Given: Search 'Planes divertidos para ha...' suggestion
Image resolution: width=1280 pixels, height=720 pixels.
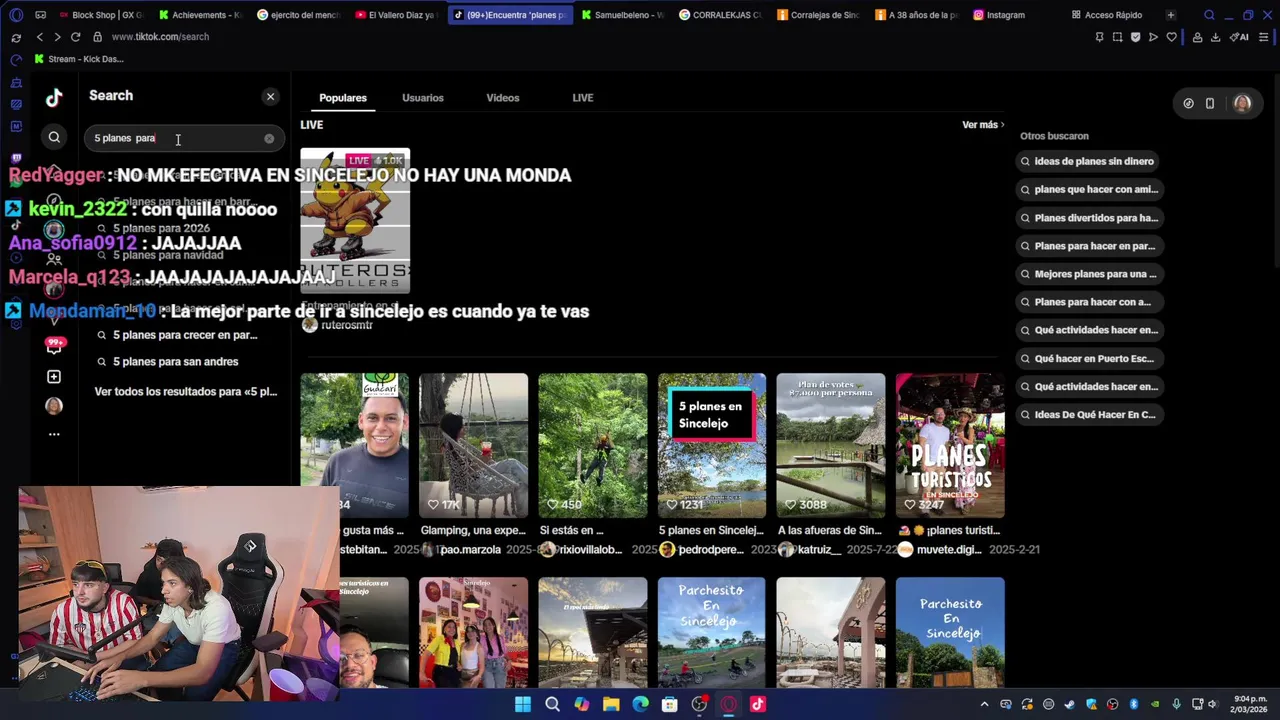Looking at the screenshot, I should click(1090, 218).
